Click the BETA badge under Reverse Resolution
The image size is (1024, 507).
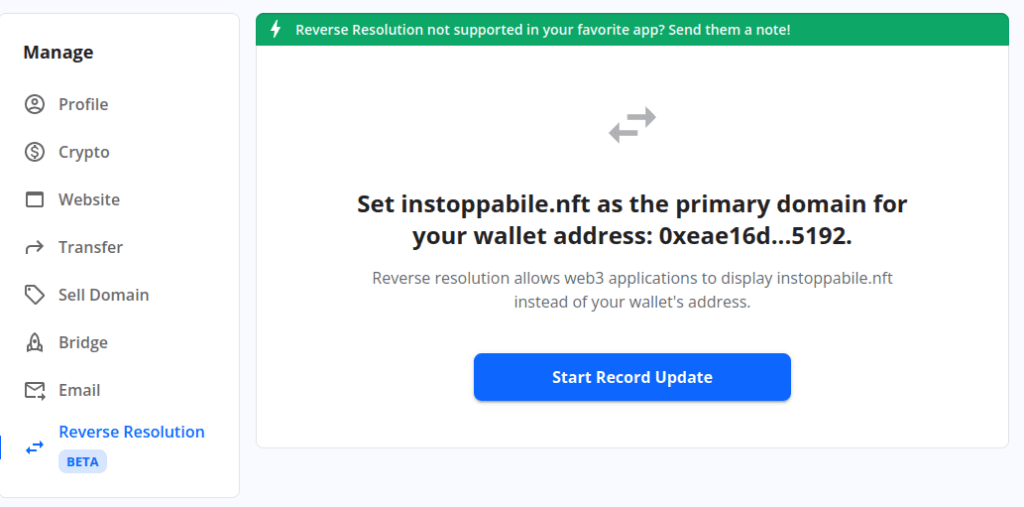pos(82,462)
